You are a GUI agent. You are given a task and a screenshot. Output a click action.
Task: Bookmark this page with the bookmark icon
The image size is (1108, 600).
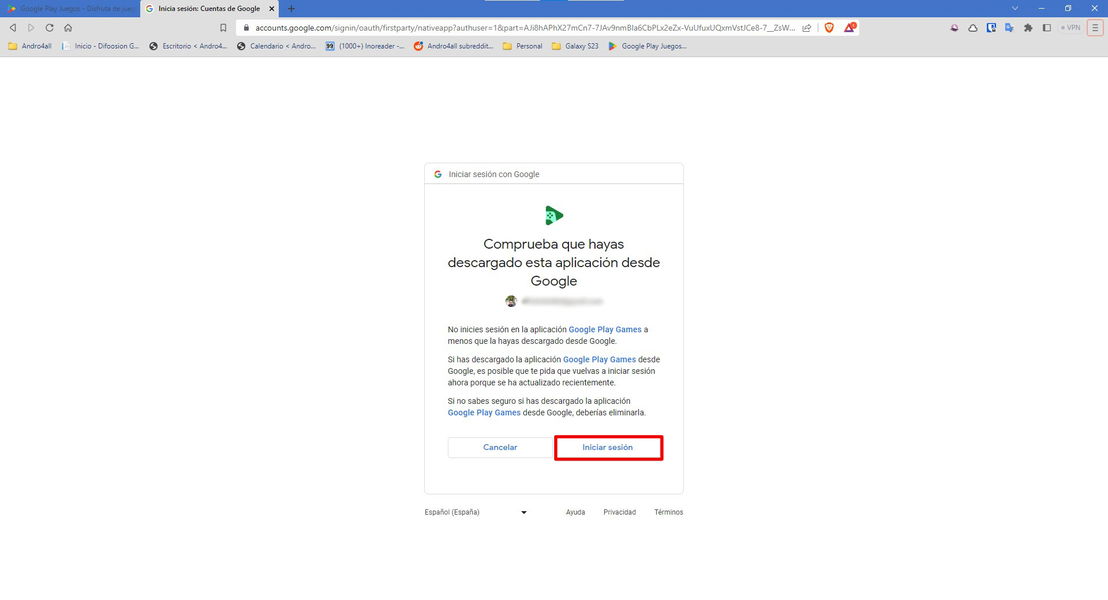pyautogui.click(x=223, y=28)
